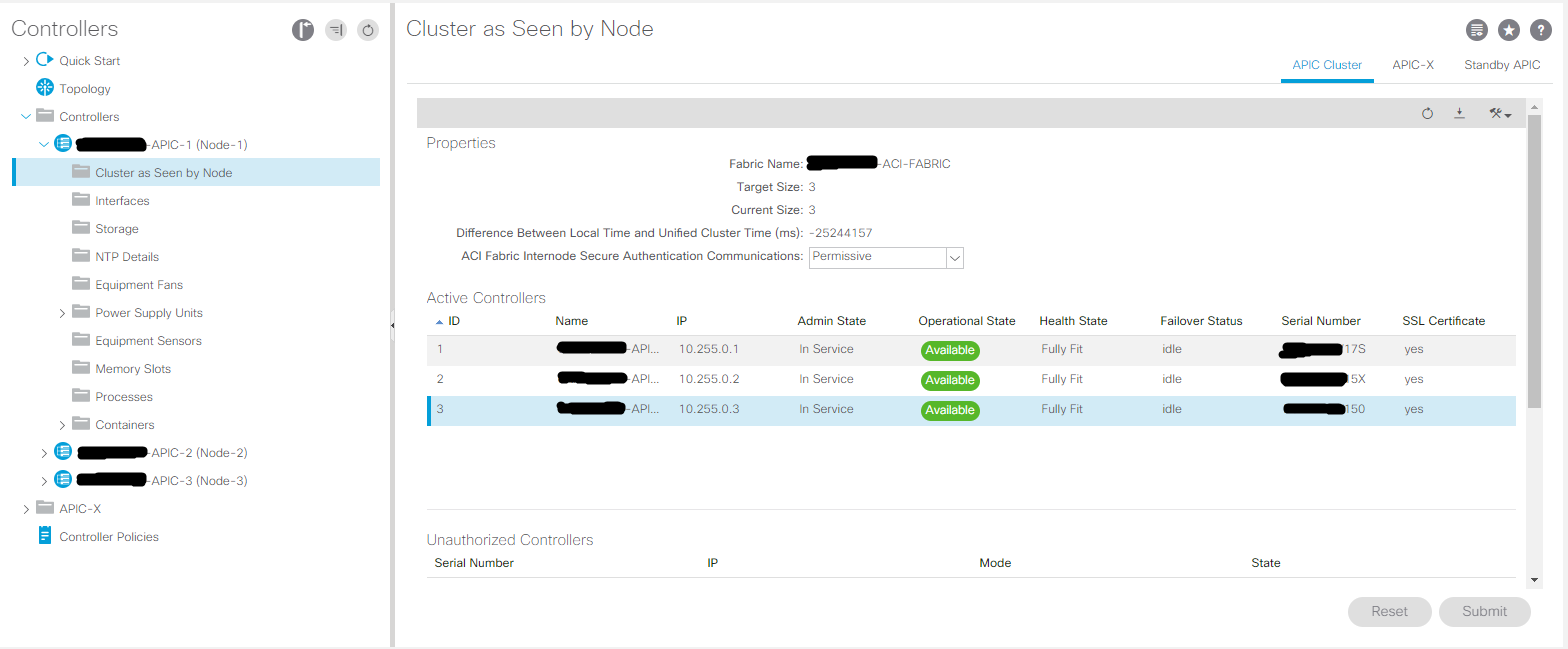Click the Available badge for controller 1
The width and height of the screenshot is (1568, 649).
pyautogui.click(x=950, y=351)
